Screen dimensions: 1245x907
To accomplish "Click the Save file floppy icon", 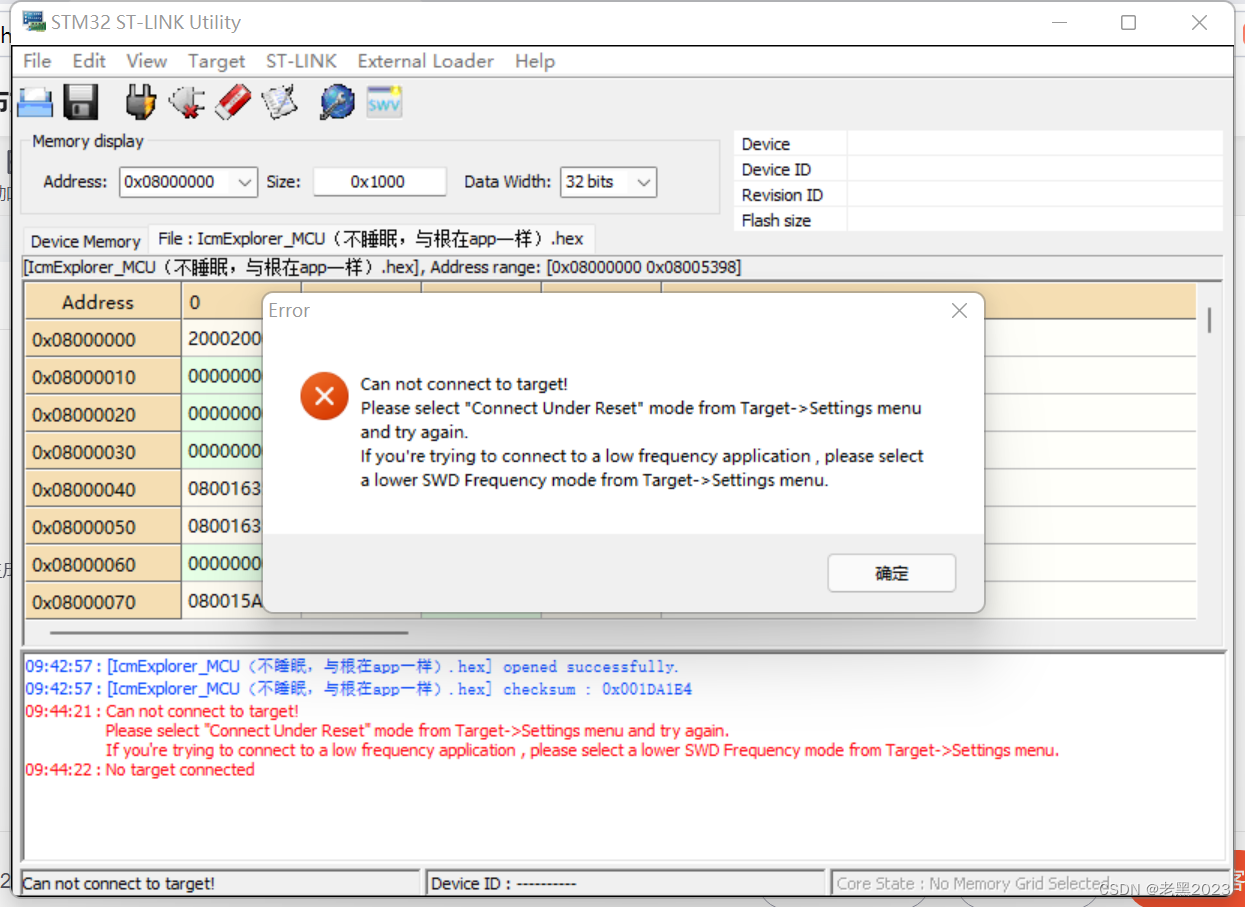I will (80, 102).
